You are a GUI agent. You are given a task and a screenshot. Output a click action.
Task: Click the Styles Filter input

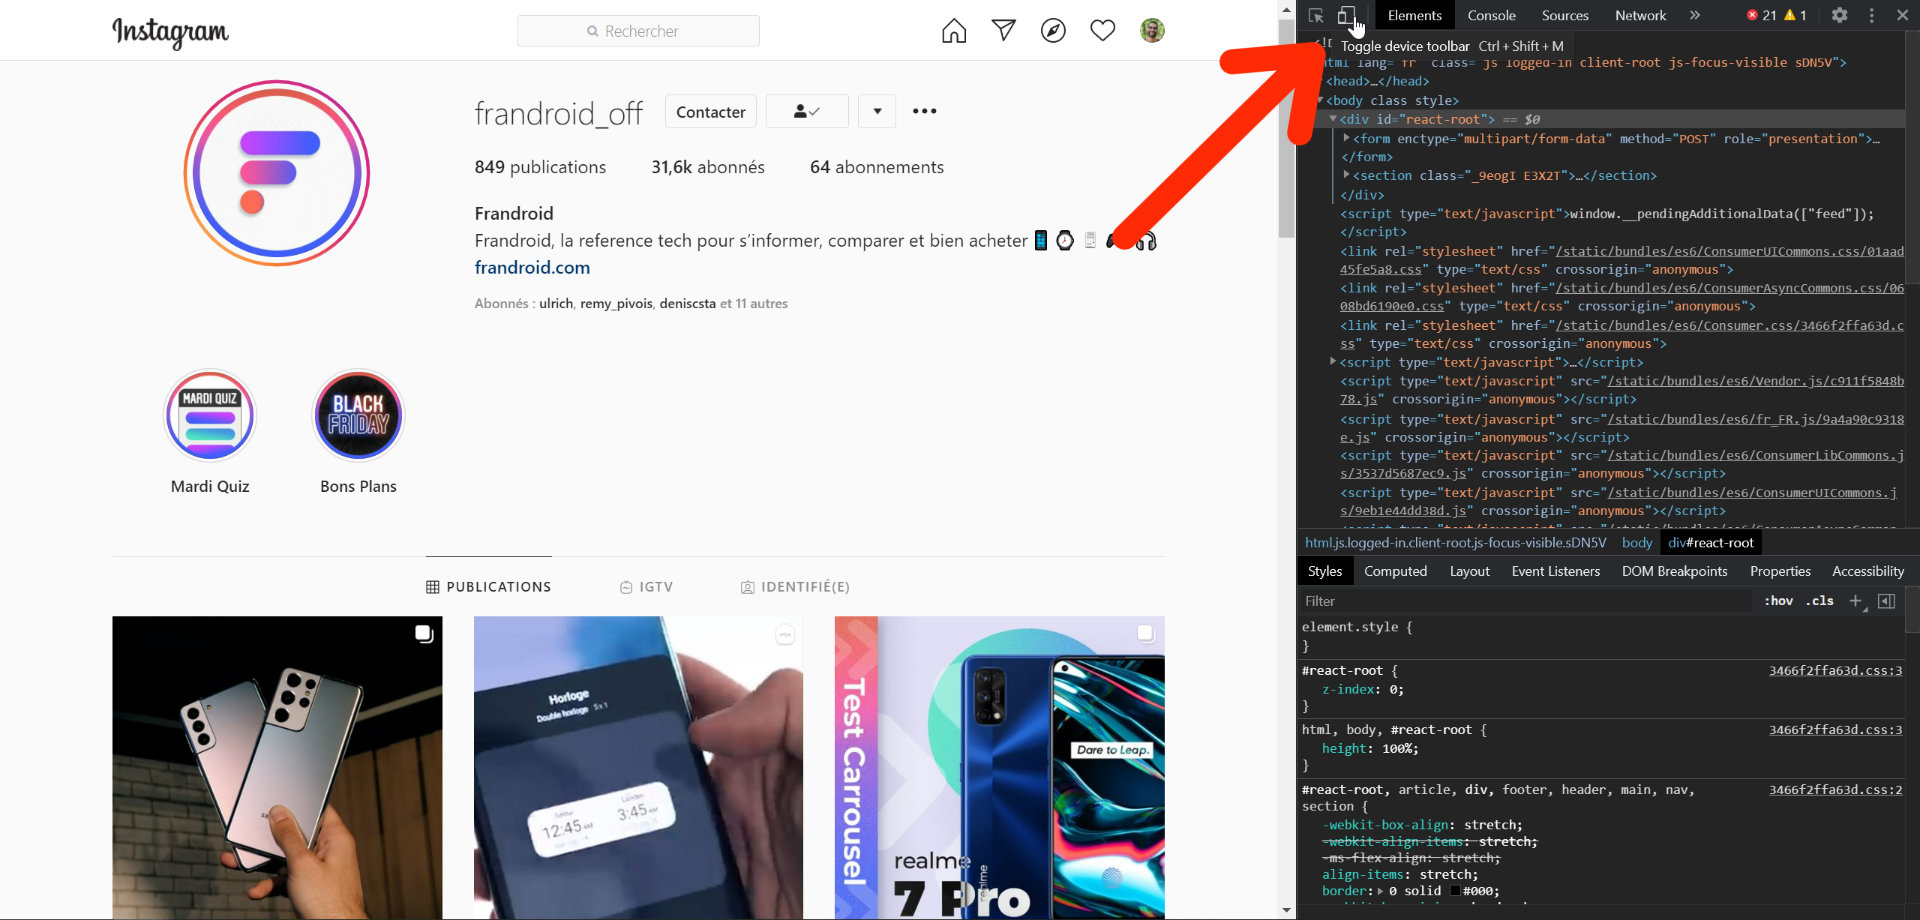[1525, 601]
